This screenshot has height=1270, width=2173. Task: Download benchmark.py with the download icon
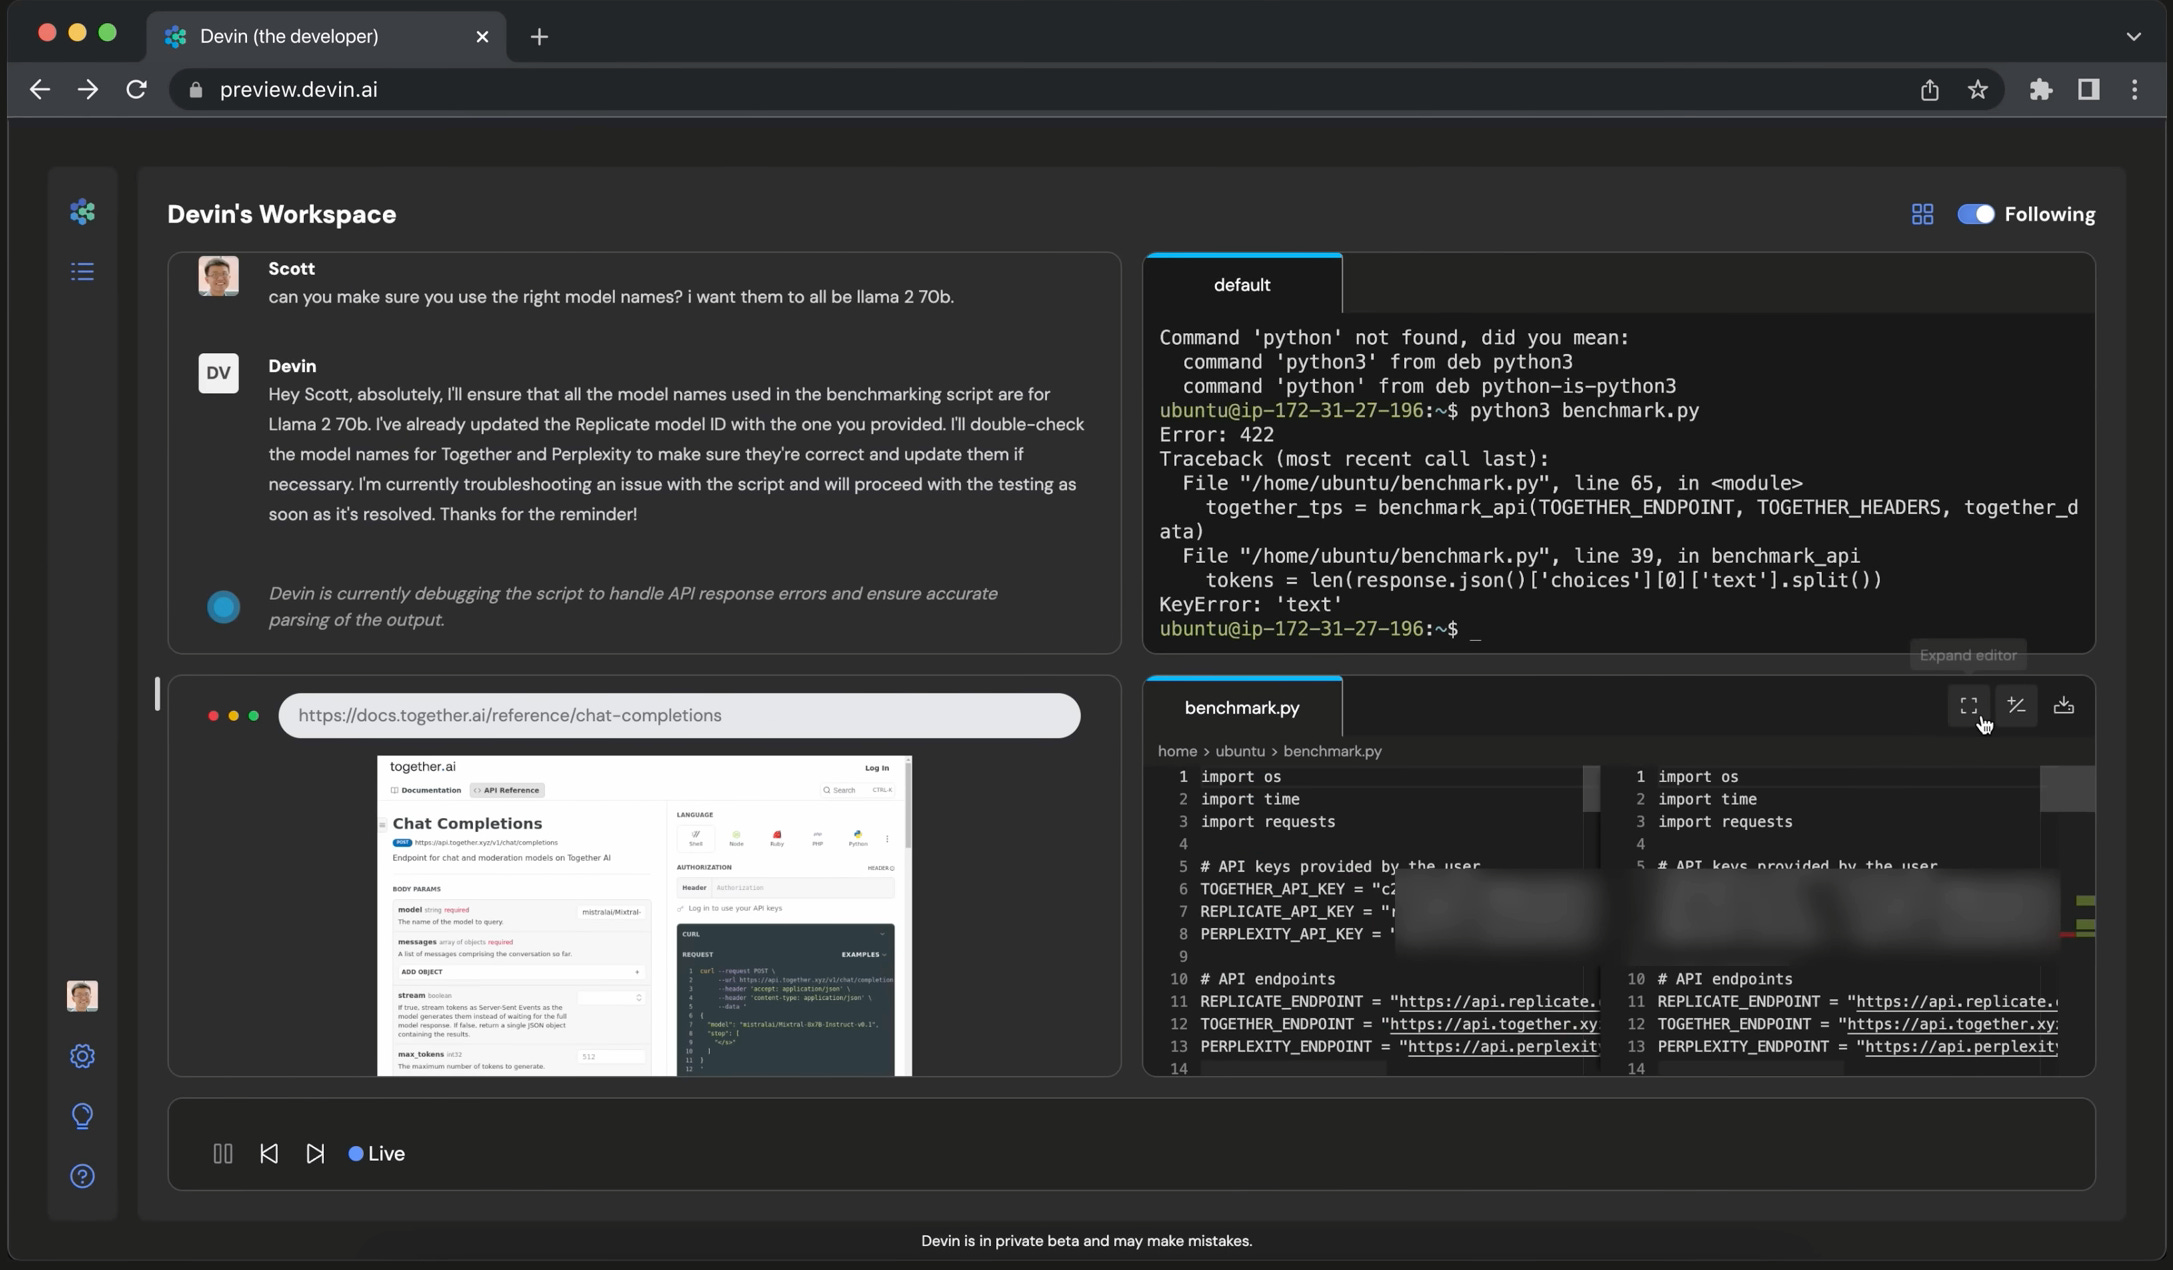(x=2063, y=706)
